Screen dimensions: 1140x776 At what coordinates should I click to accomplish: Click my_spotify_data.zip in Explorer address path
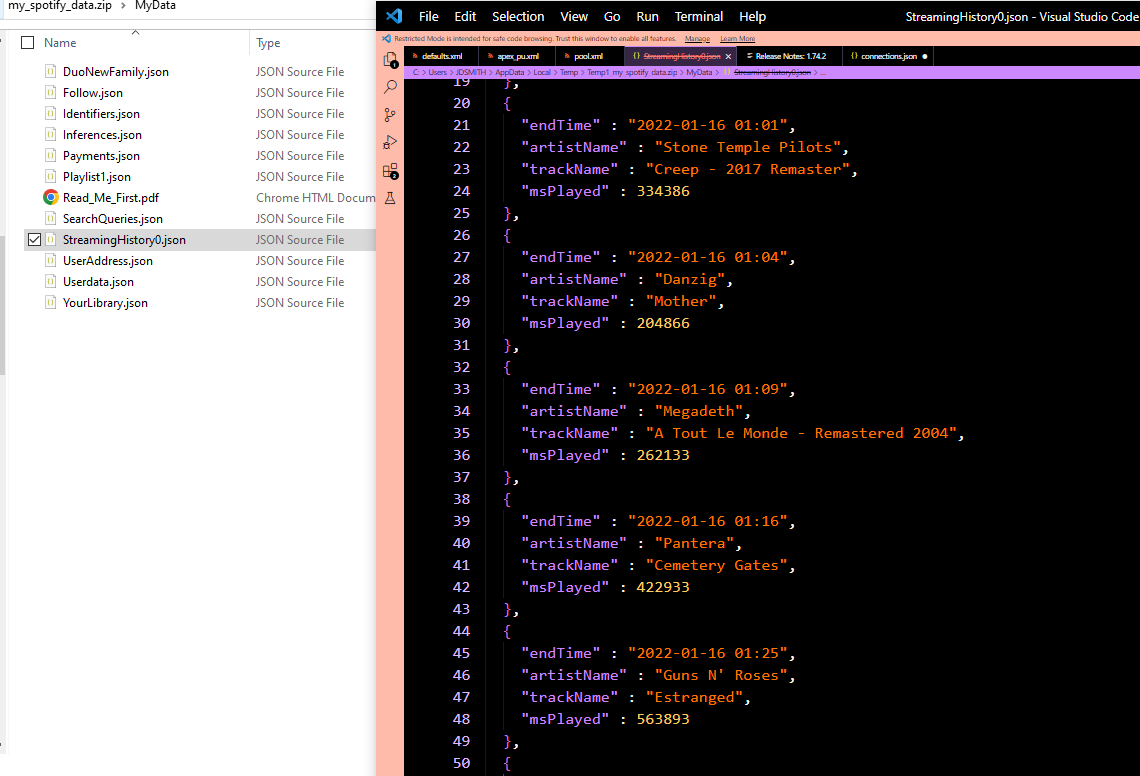[60, 6]
